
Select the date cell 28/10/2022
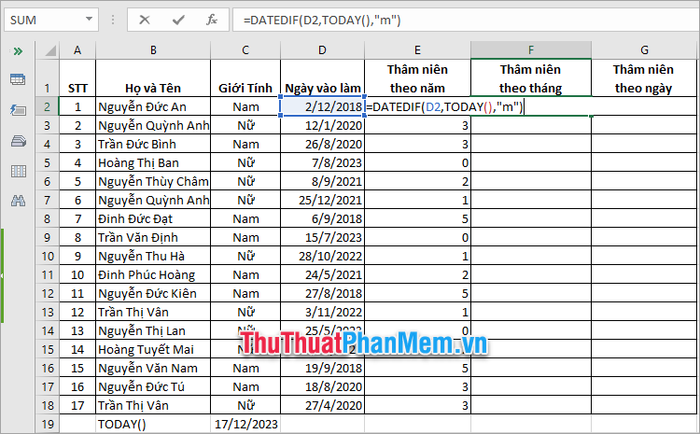pyautogui.click(x=322, y=256)
